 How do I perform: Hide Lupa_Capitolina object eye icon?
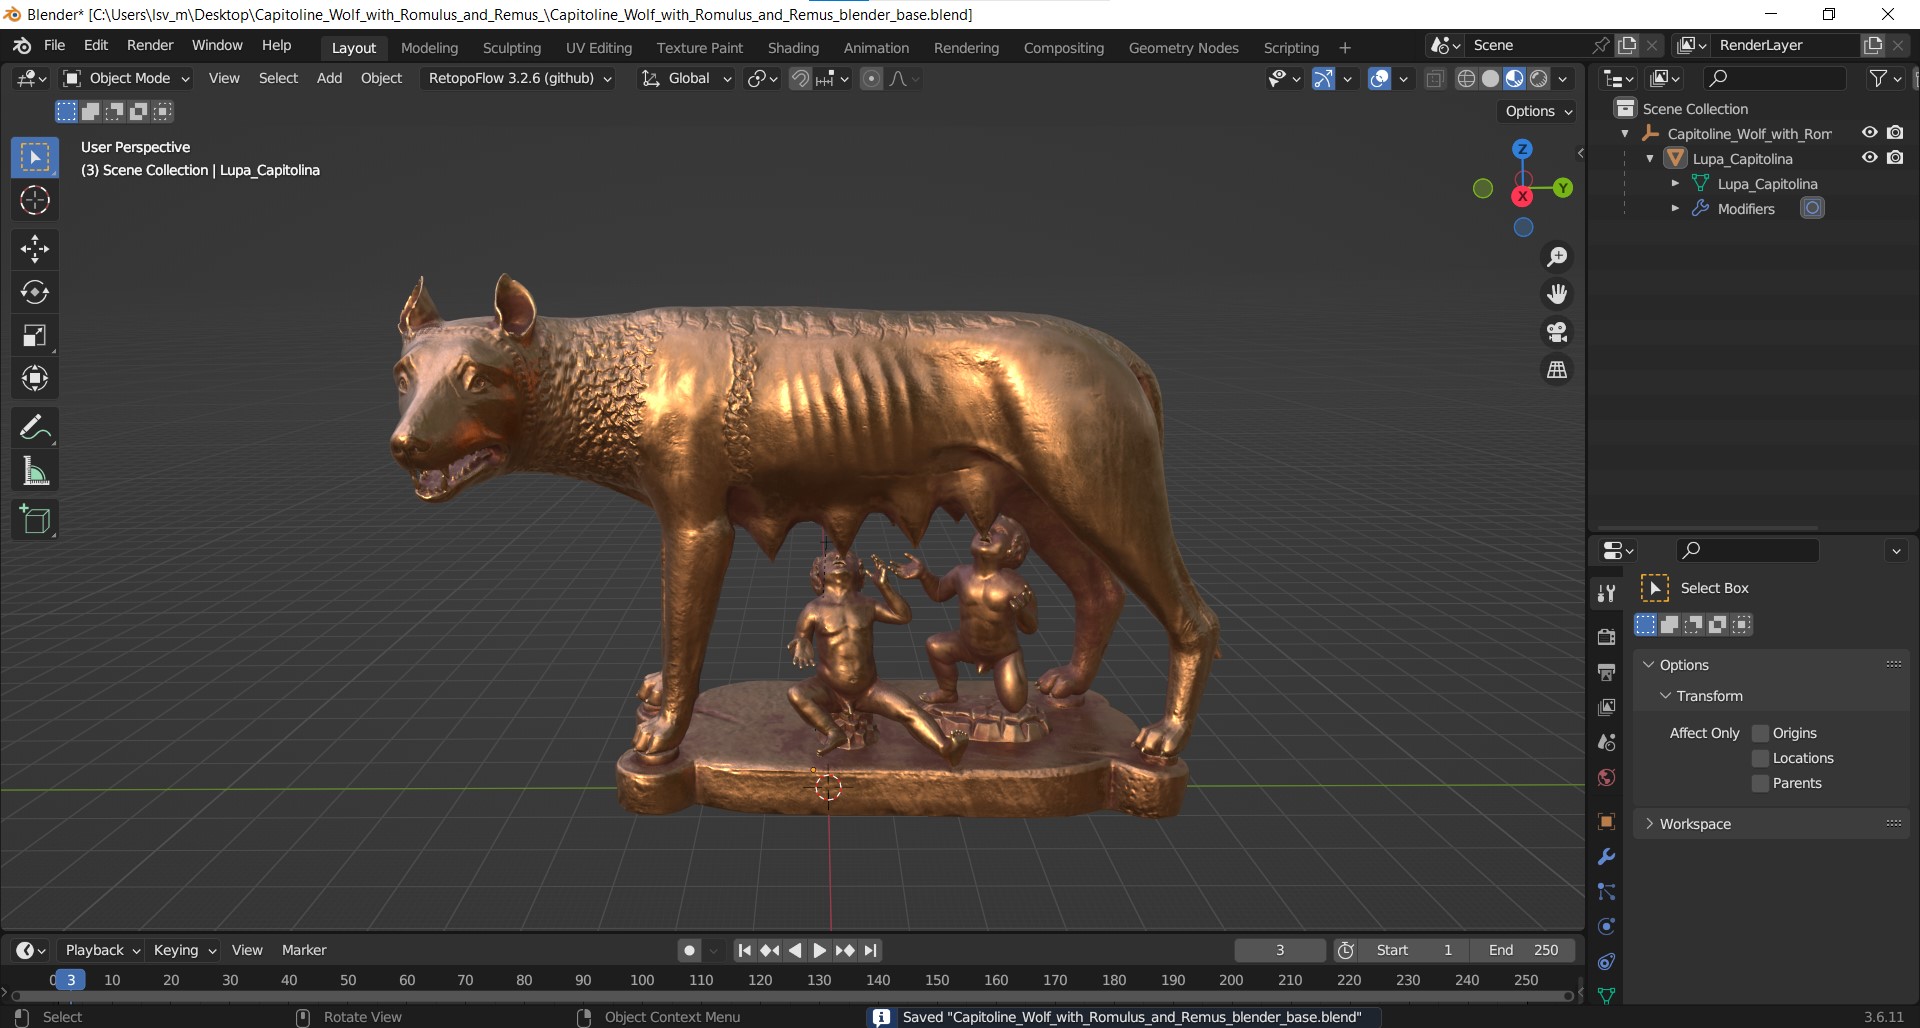coord(1869,158)
